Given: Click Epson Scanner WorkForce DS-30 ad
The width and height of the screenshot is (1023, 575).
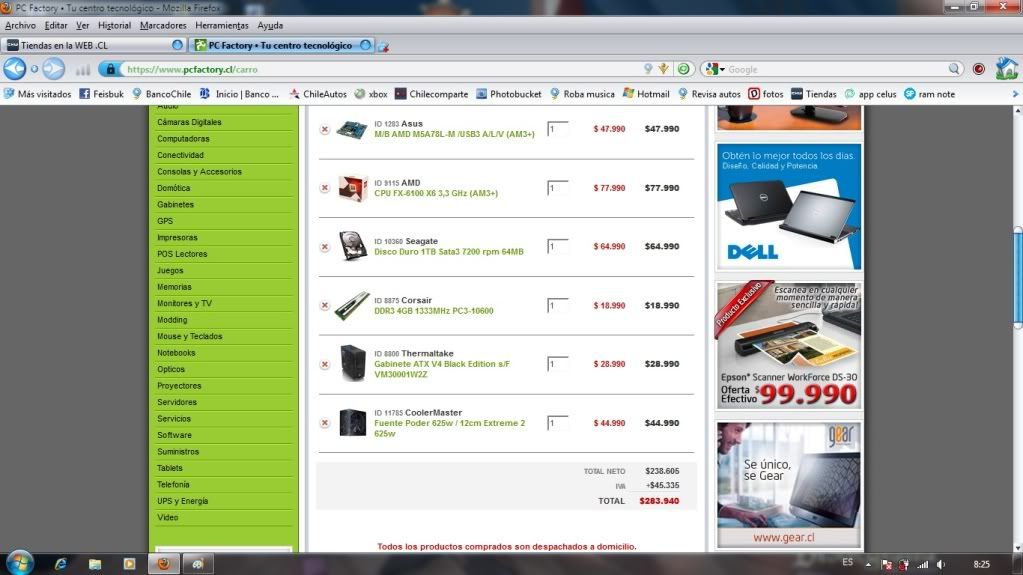Looking at the screenshot, I should point(789,345).
